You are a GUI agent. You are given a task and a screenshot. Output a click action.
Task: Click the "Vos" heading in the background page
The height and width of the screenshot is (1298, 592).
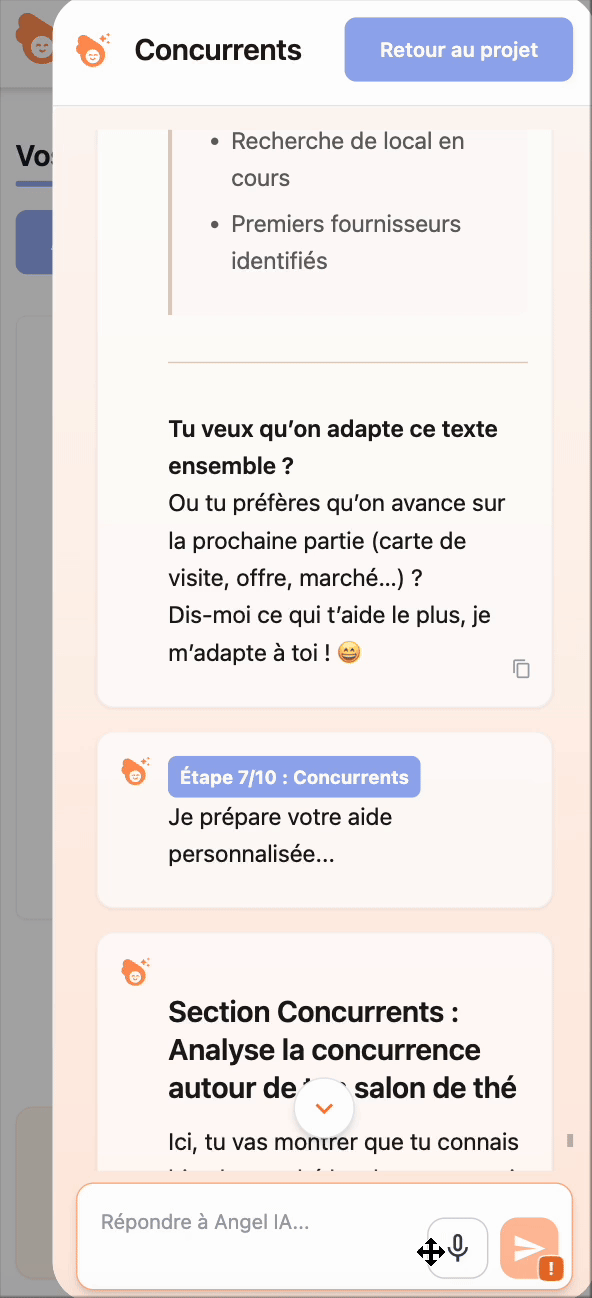(28, 156)
